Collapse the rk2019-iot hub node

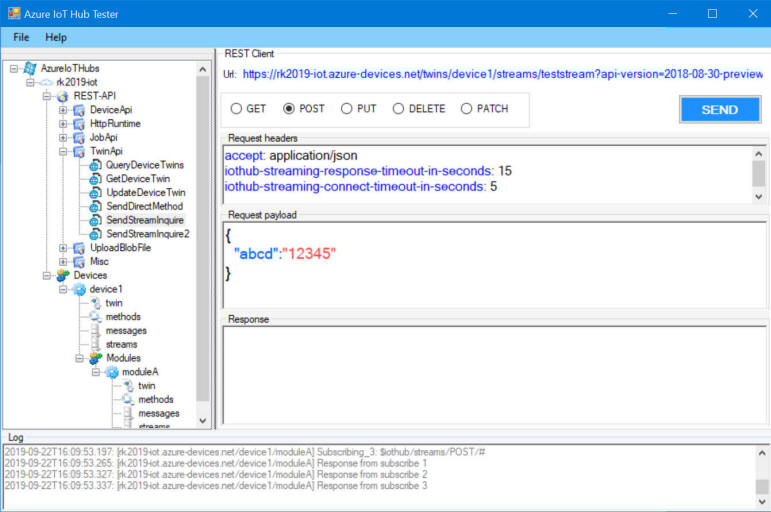pyautogui.click(x=30, y=82)
